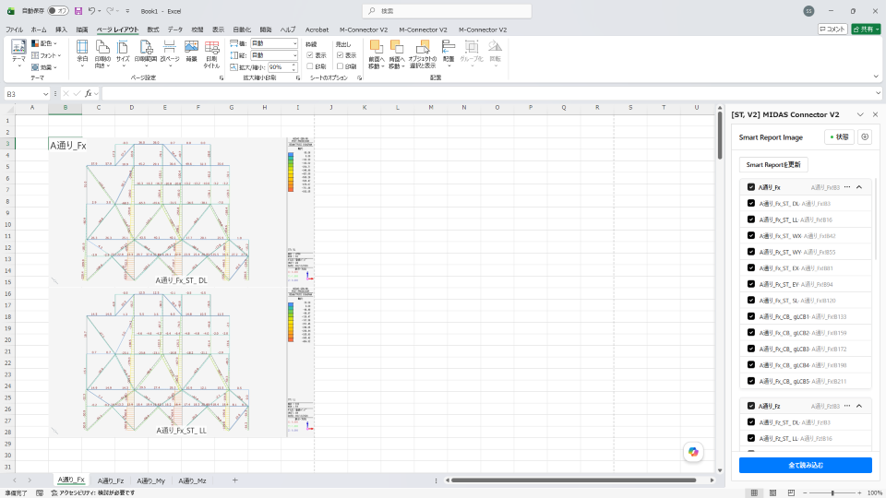The width and height of the screenshot is (886, 498).
Task: Collapse the A通り_Fz group chevron
Action: (x=859, y=406)
